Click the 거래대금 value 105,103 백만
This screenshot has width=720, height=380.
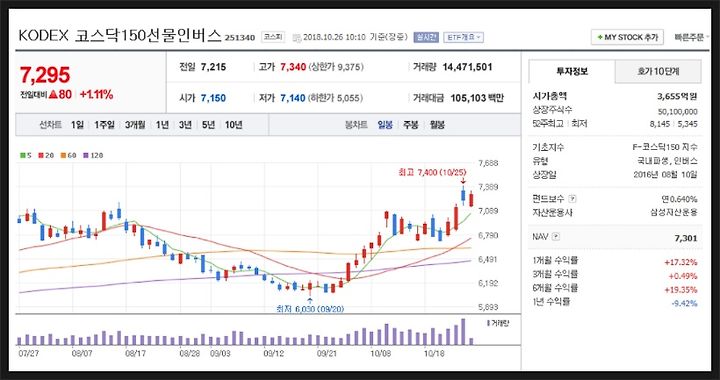coord(477,98)
